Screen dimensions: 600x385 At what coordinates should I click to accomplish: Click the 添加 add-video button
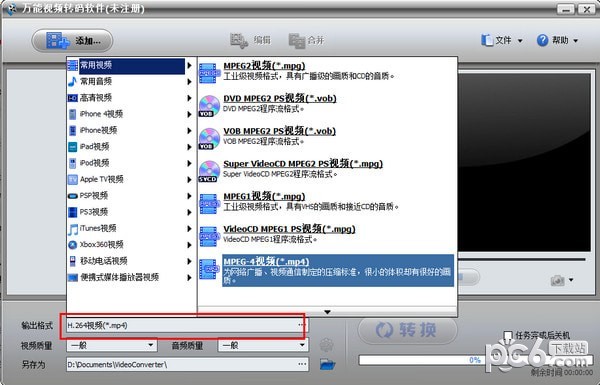[72, 41]
